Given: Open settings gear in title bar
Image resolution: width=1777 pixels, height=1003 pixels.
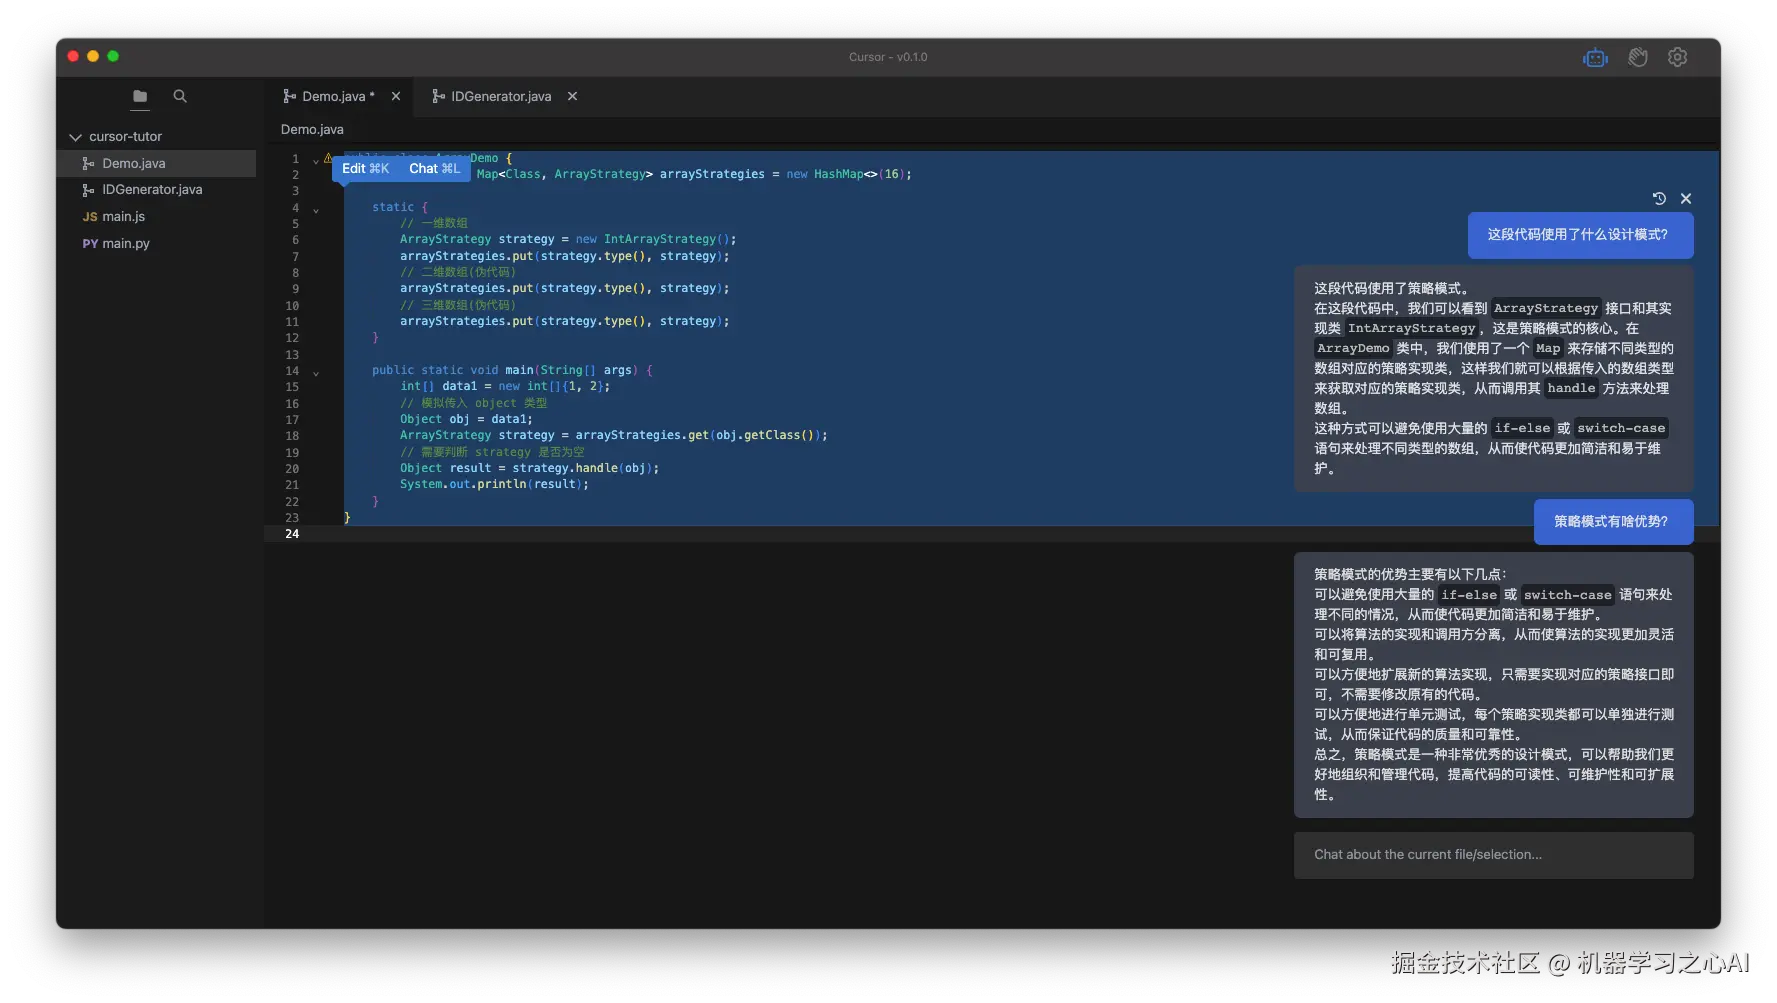Looking at the screenshot, I should tap(1677, 58).
